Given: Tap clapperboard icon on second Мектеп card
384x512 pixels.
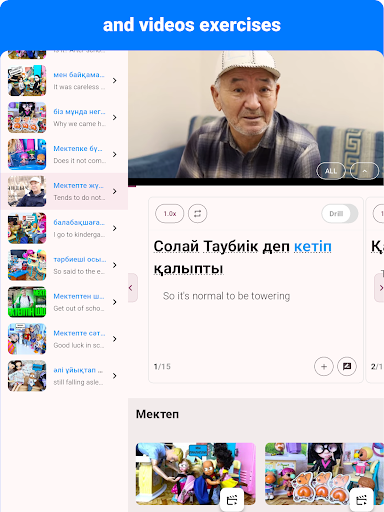Looking at the screenshot, I should pos(361,500).
